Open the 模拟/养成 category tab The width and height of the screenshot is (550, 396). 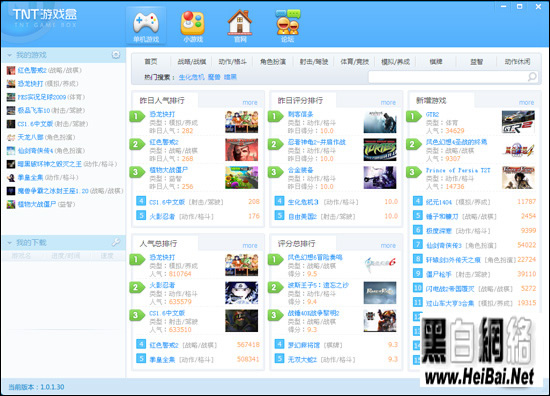click(395, 62)
